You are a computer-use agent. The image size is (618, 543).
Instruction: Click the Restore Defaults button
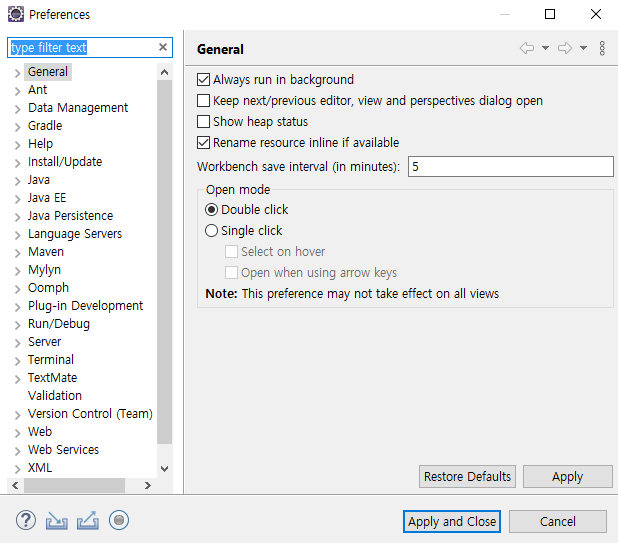point(467,476)
